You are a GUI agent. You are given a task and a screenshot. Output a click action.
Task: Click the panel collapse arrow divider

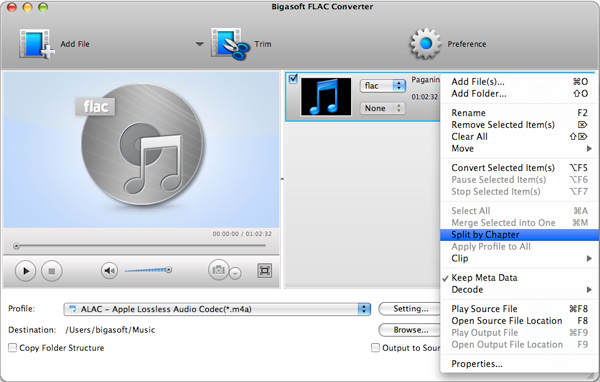click(282, 179)
